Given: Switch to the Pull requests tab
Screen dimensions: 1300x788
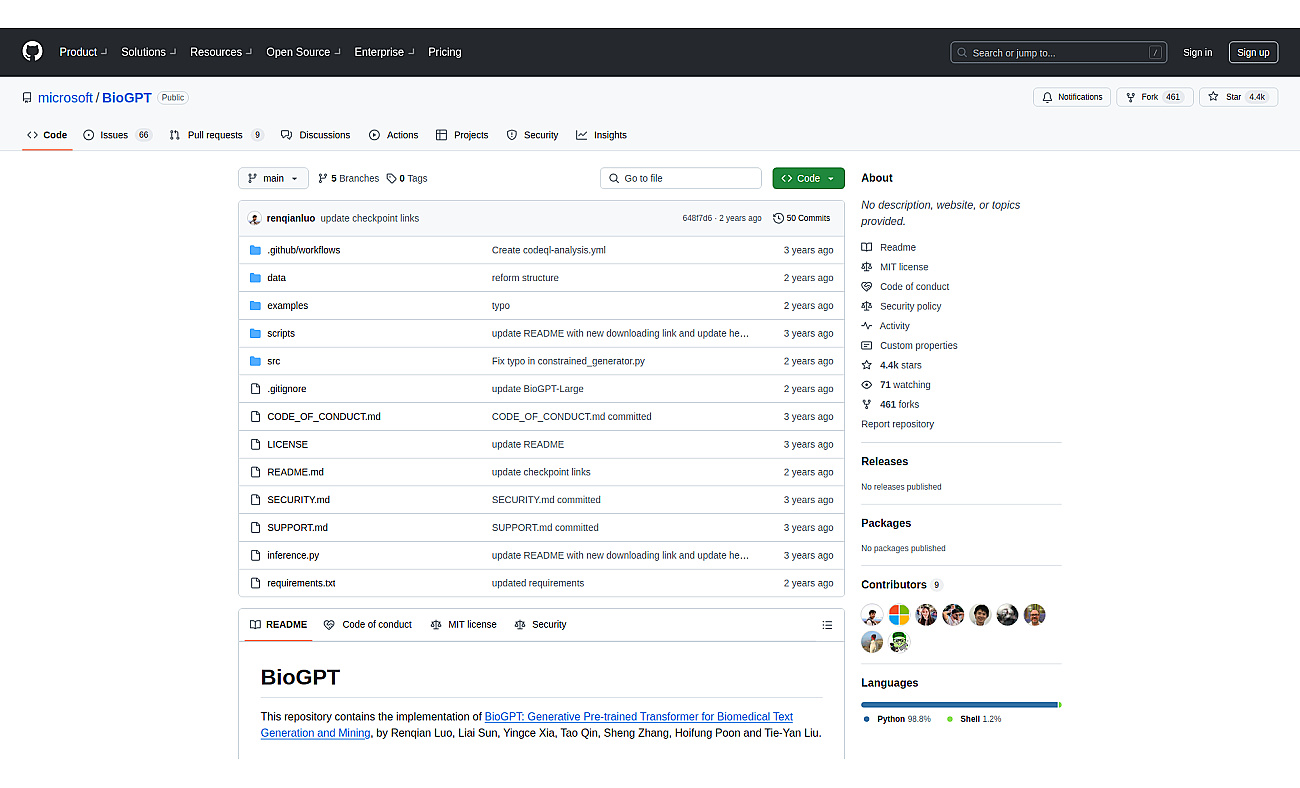Looking at the screenshot, I should tap(216, 135).
